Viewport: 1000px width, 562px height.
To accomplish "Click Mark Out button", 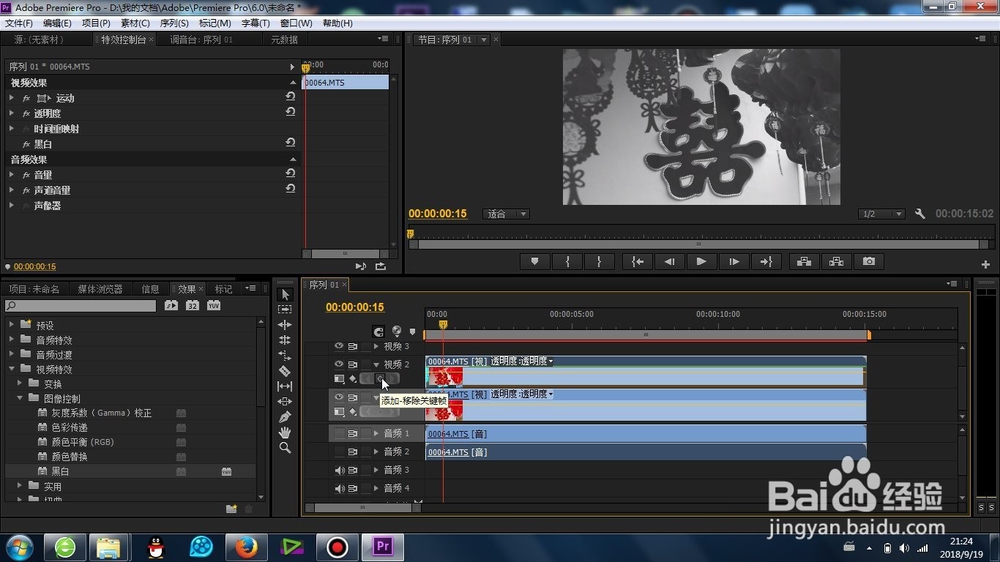I will (x=599, y=262).
